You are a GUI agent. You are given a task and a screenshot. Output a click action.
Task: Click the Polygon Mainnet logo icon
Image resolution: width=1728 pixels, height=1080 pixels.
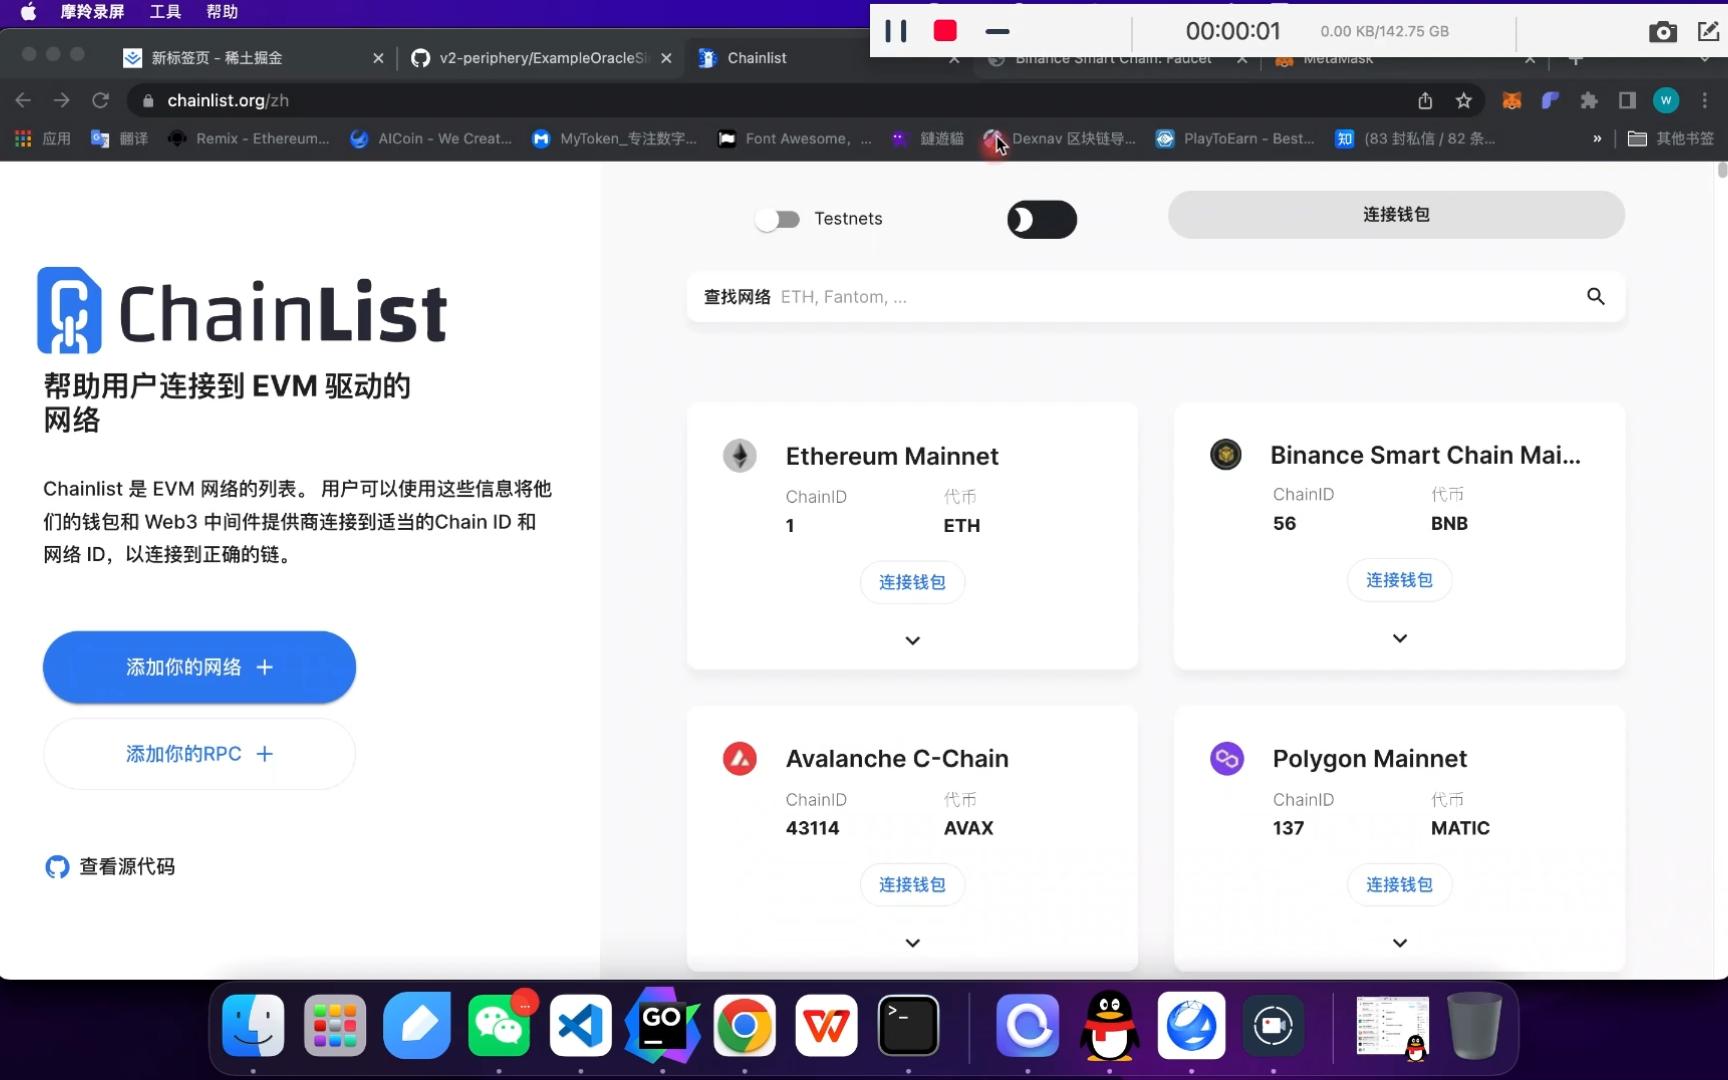click(1226, 758)
